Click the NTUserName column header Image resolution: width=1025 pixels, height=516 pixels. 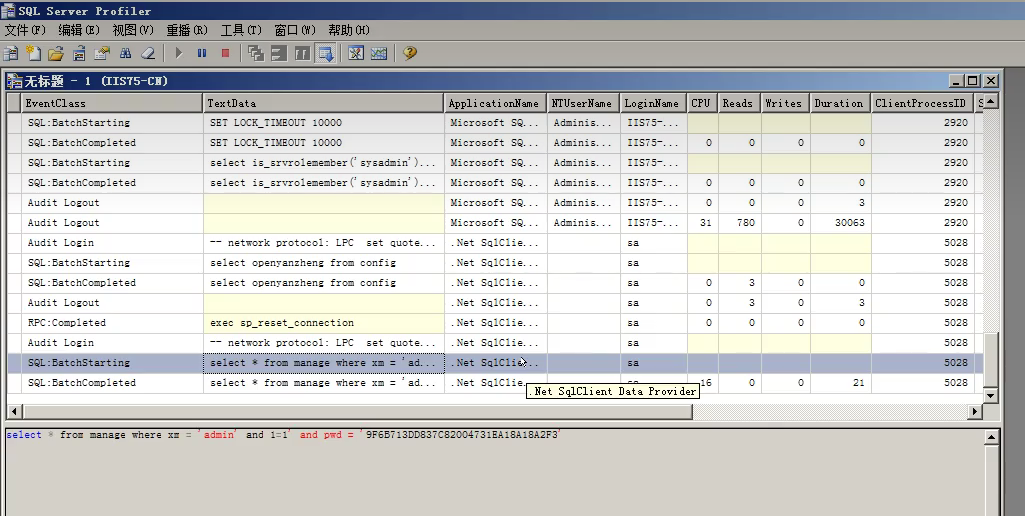(x=583, y=103)
